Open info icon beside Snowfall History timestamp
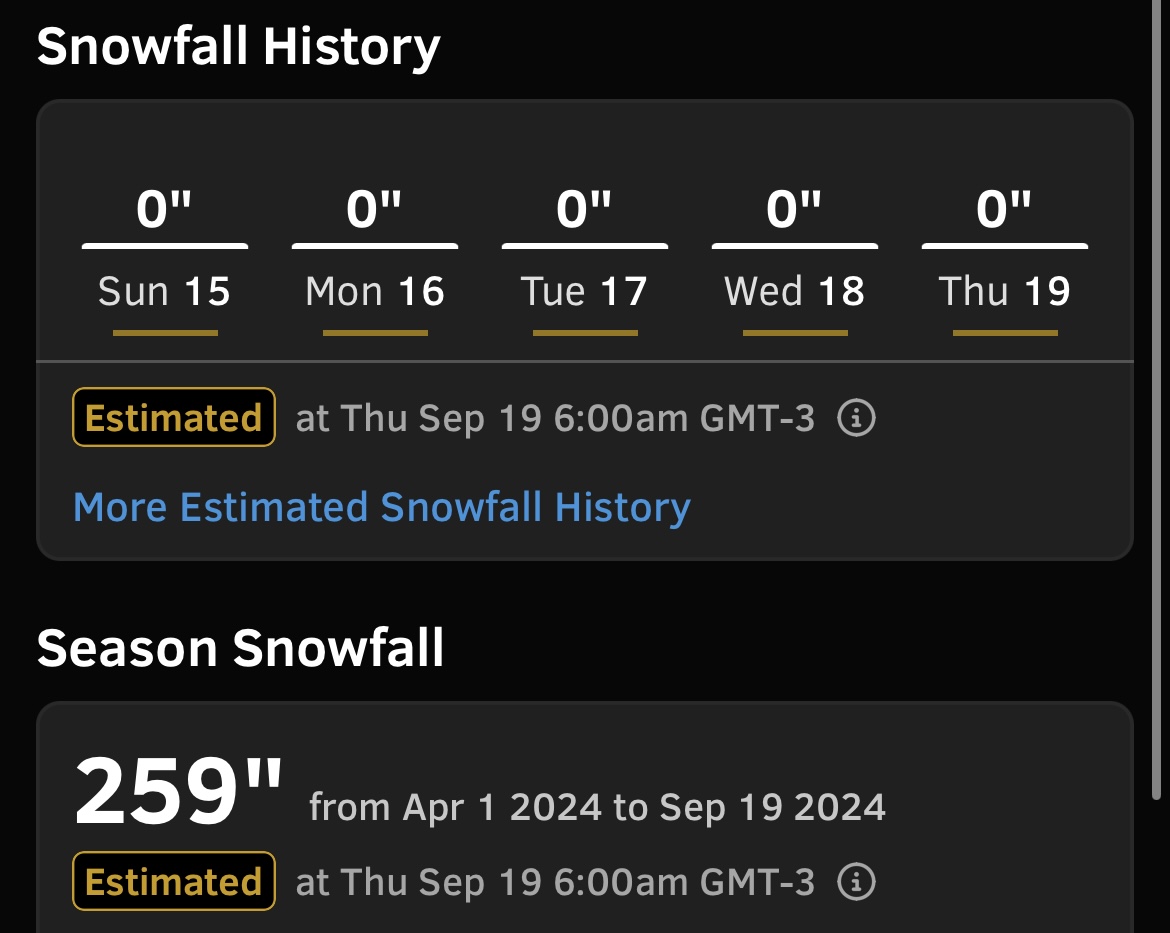Screen dimensions: 1170x933 [856, 418]
